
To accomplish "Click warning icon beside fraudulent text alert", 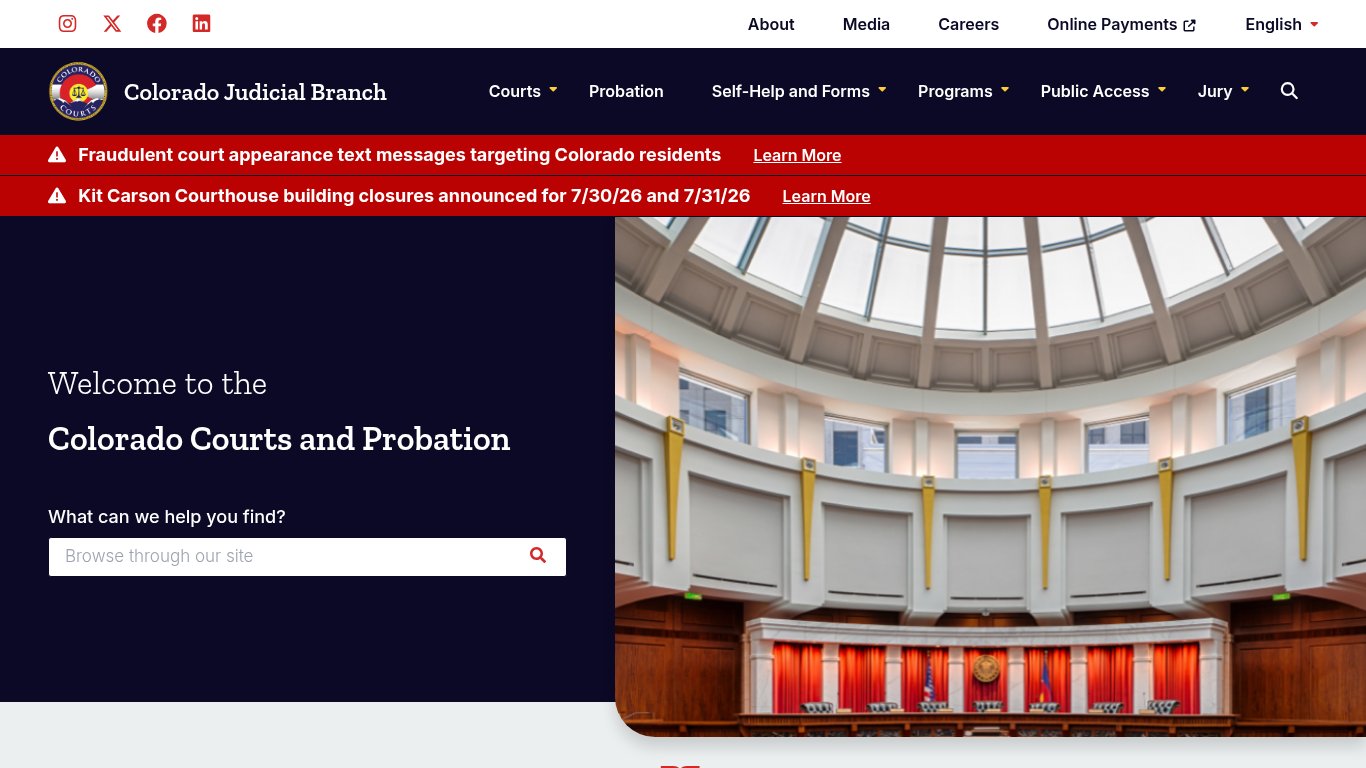I will 57,155.
